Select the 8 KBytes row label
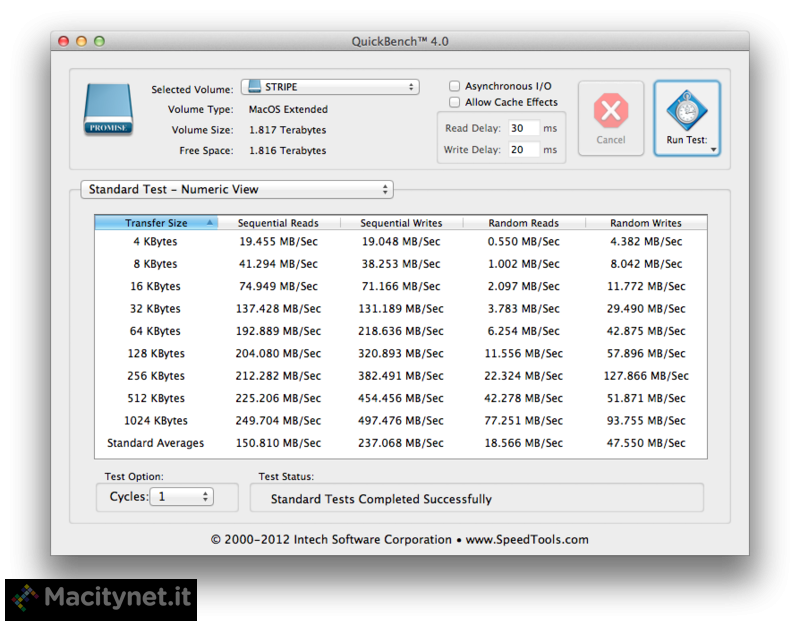800x626 pixels. 156,264
